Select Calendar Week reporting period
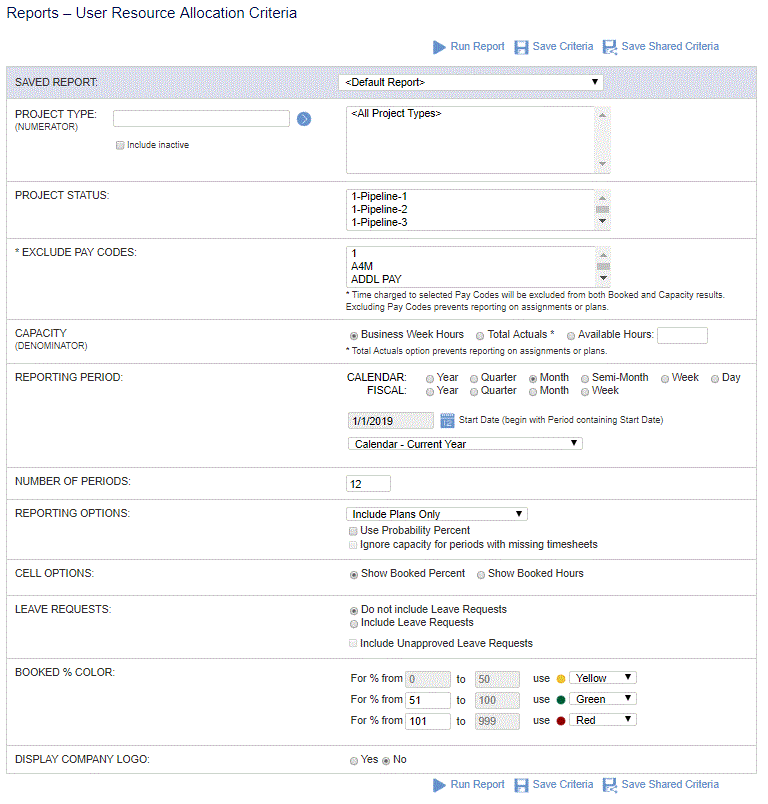768x804 pixels. (x=665, y=378)
